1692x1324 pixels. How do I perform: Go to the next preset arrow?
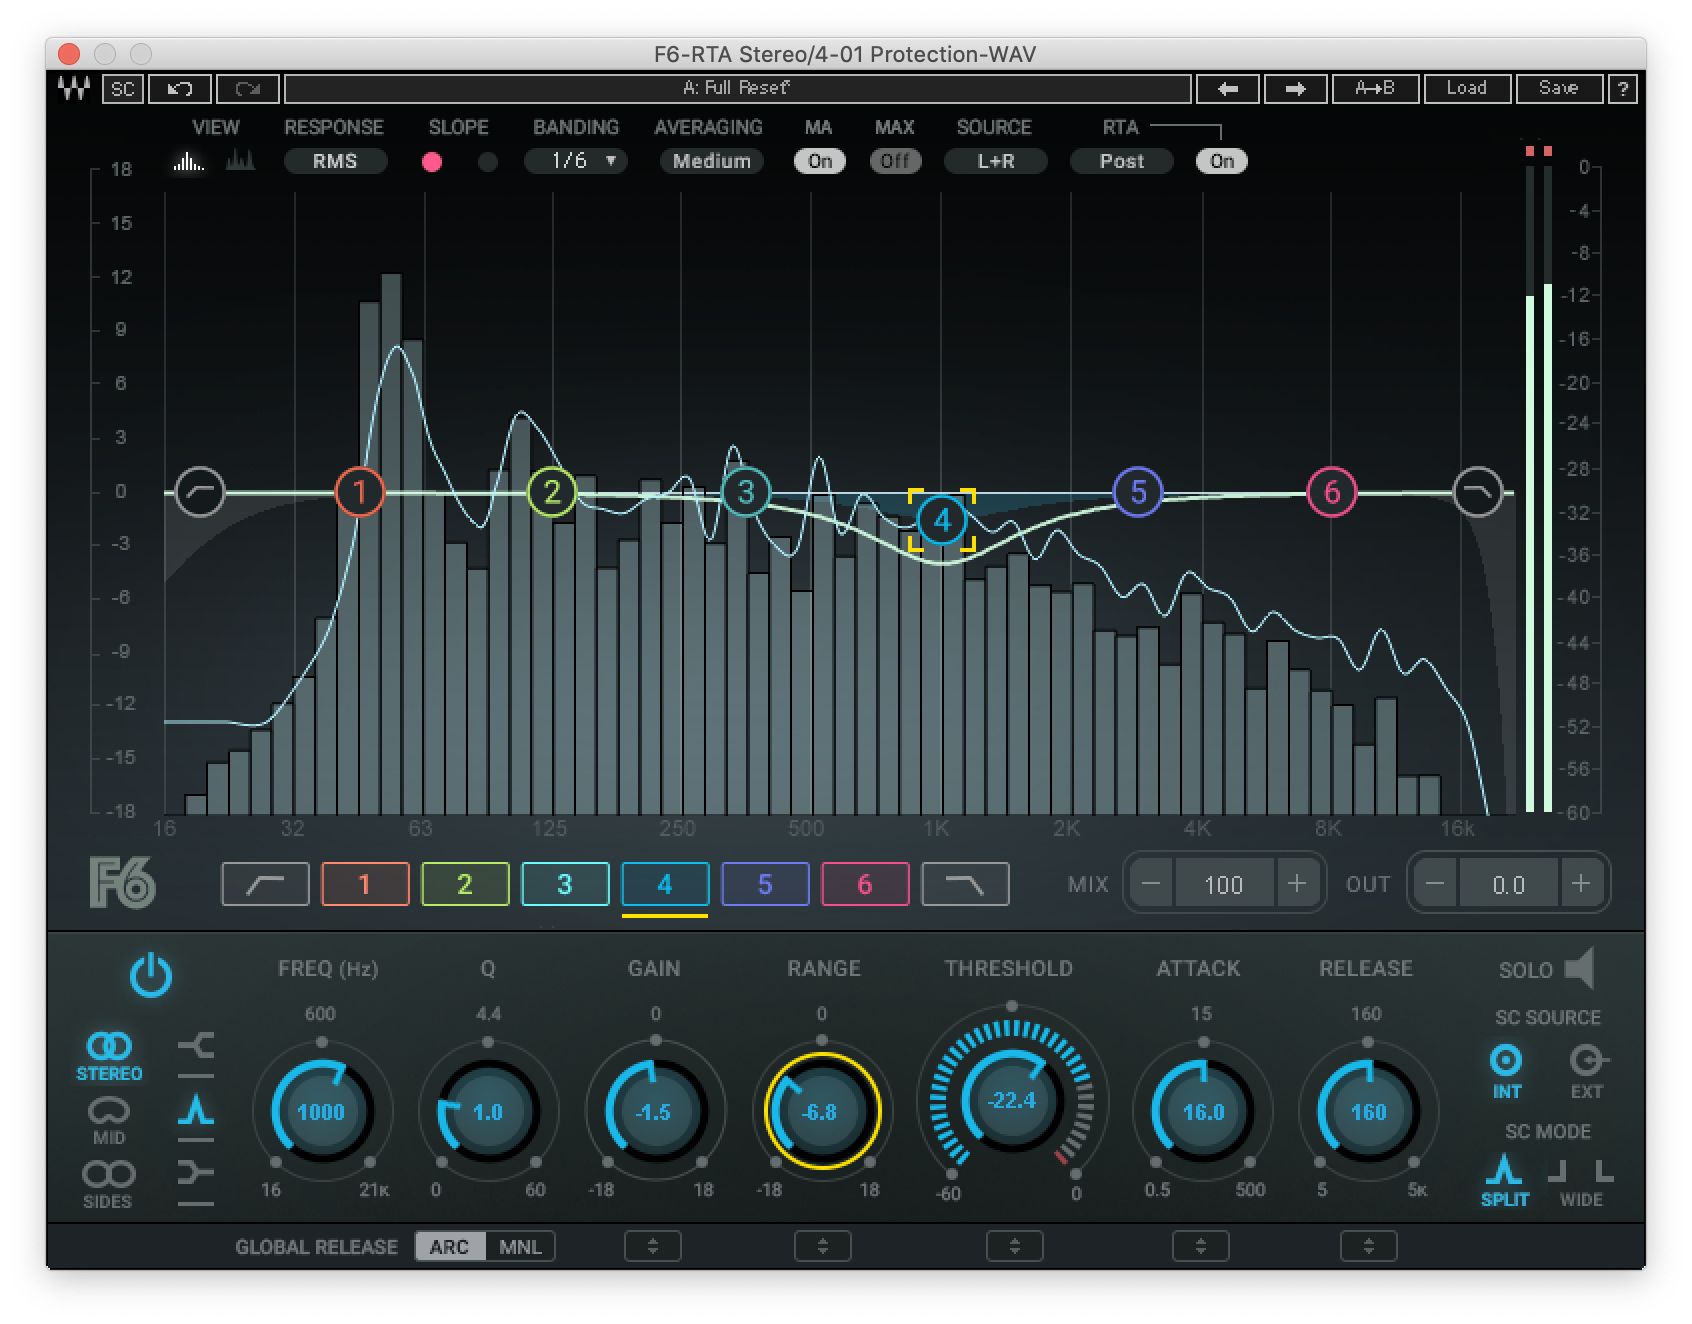(1296, 89)
